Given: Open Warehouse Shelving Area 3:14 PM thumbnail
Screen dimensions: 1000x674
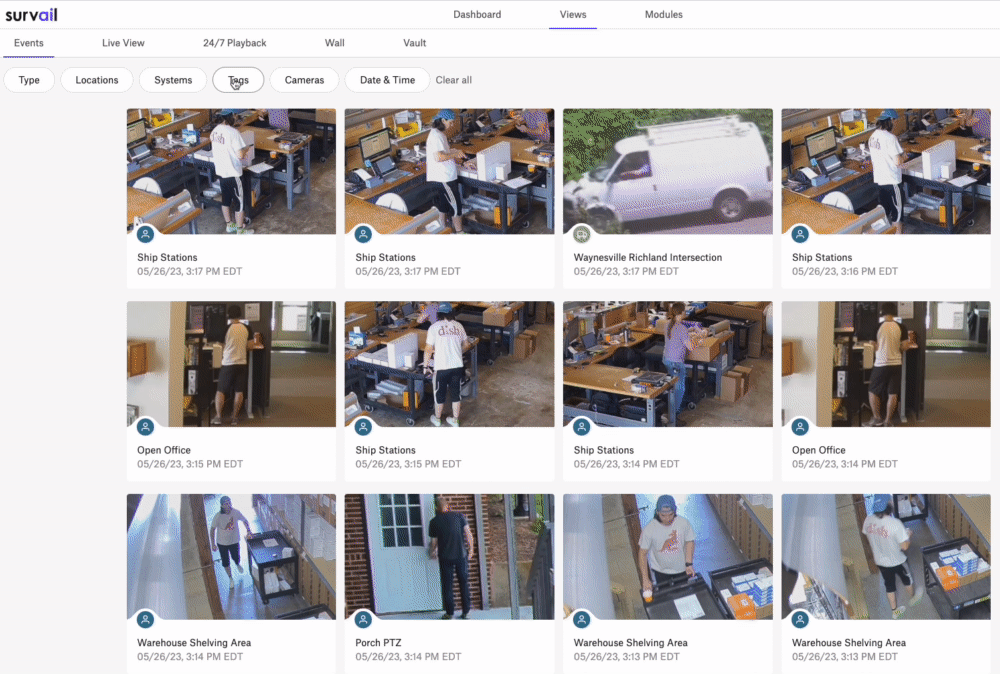Looking at the screenshot, I should click(x=231, y=557).
